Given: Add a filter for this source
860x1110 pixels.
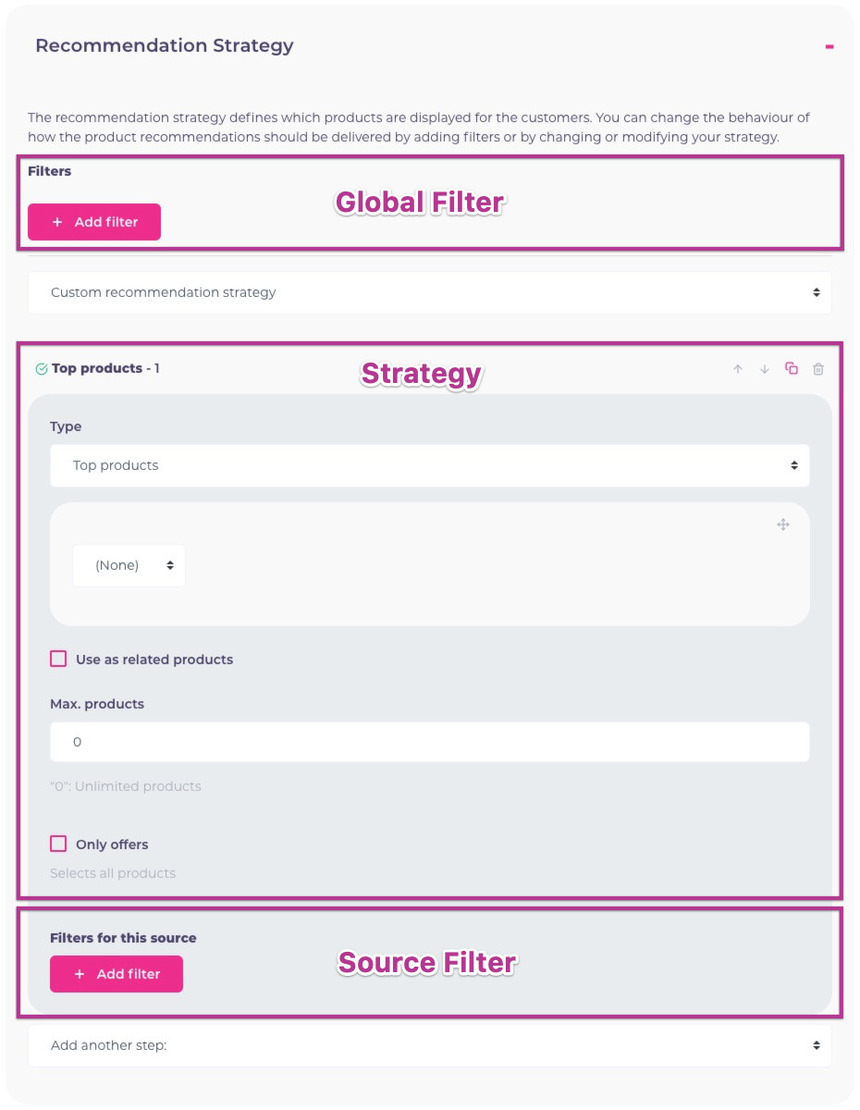Looking at the screenshot, I should (116, 974).
